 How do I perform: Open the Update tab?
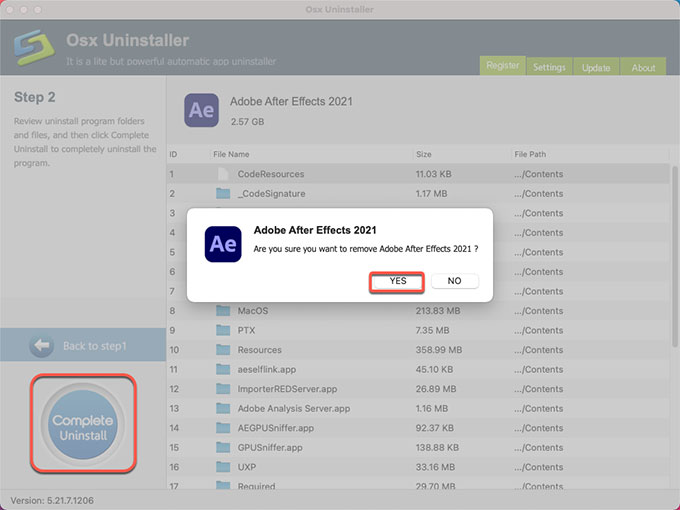pos(596,67)
